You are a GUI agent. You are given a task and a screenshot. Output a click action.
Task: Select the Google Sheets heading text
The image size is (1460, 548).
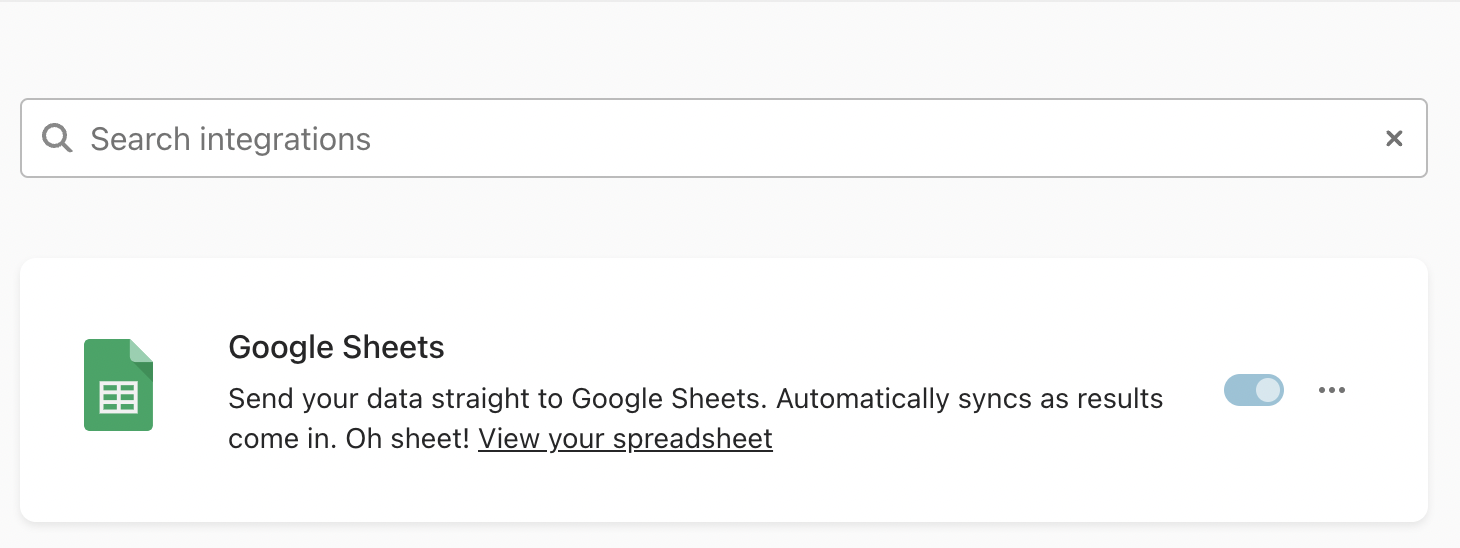pyautogui.click(x=336, y=348)
